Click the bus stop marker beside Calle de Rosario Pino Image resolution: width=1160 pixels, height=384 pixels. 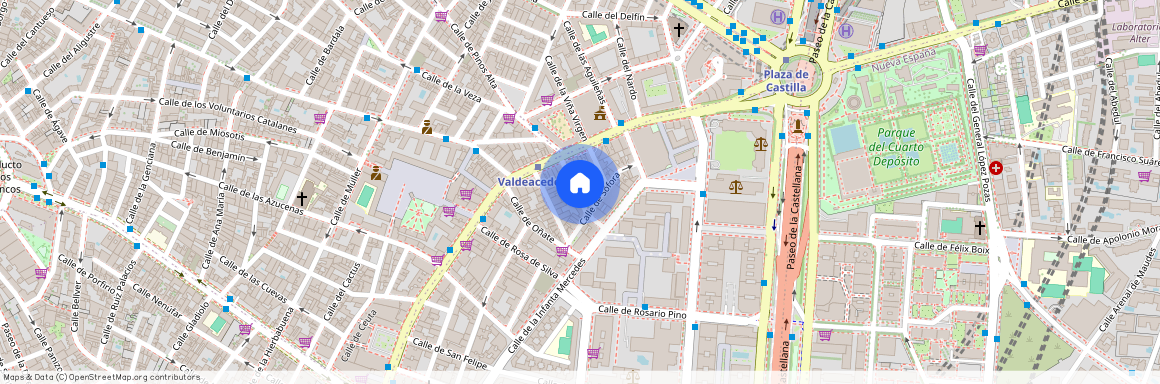pos(645,306)
